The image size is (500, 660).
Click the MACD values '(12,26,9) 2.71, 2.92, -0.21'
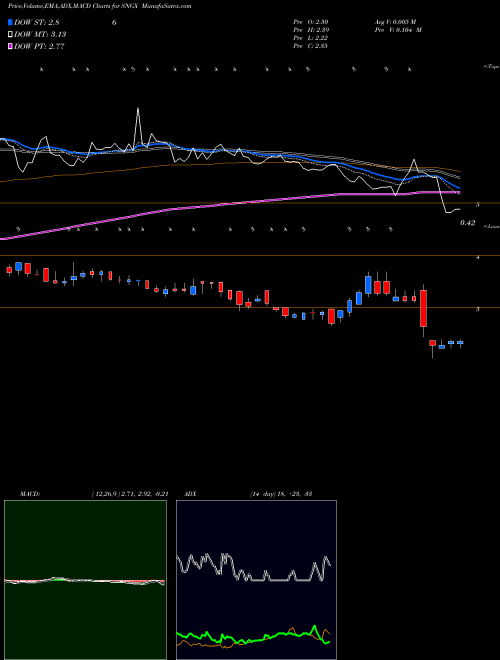pos(130,494)
